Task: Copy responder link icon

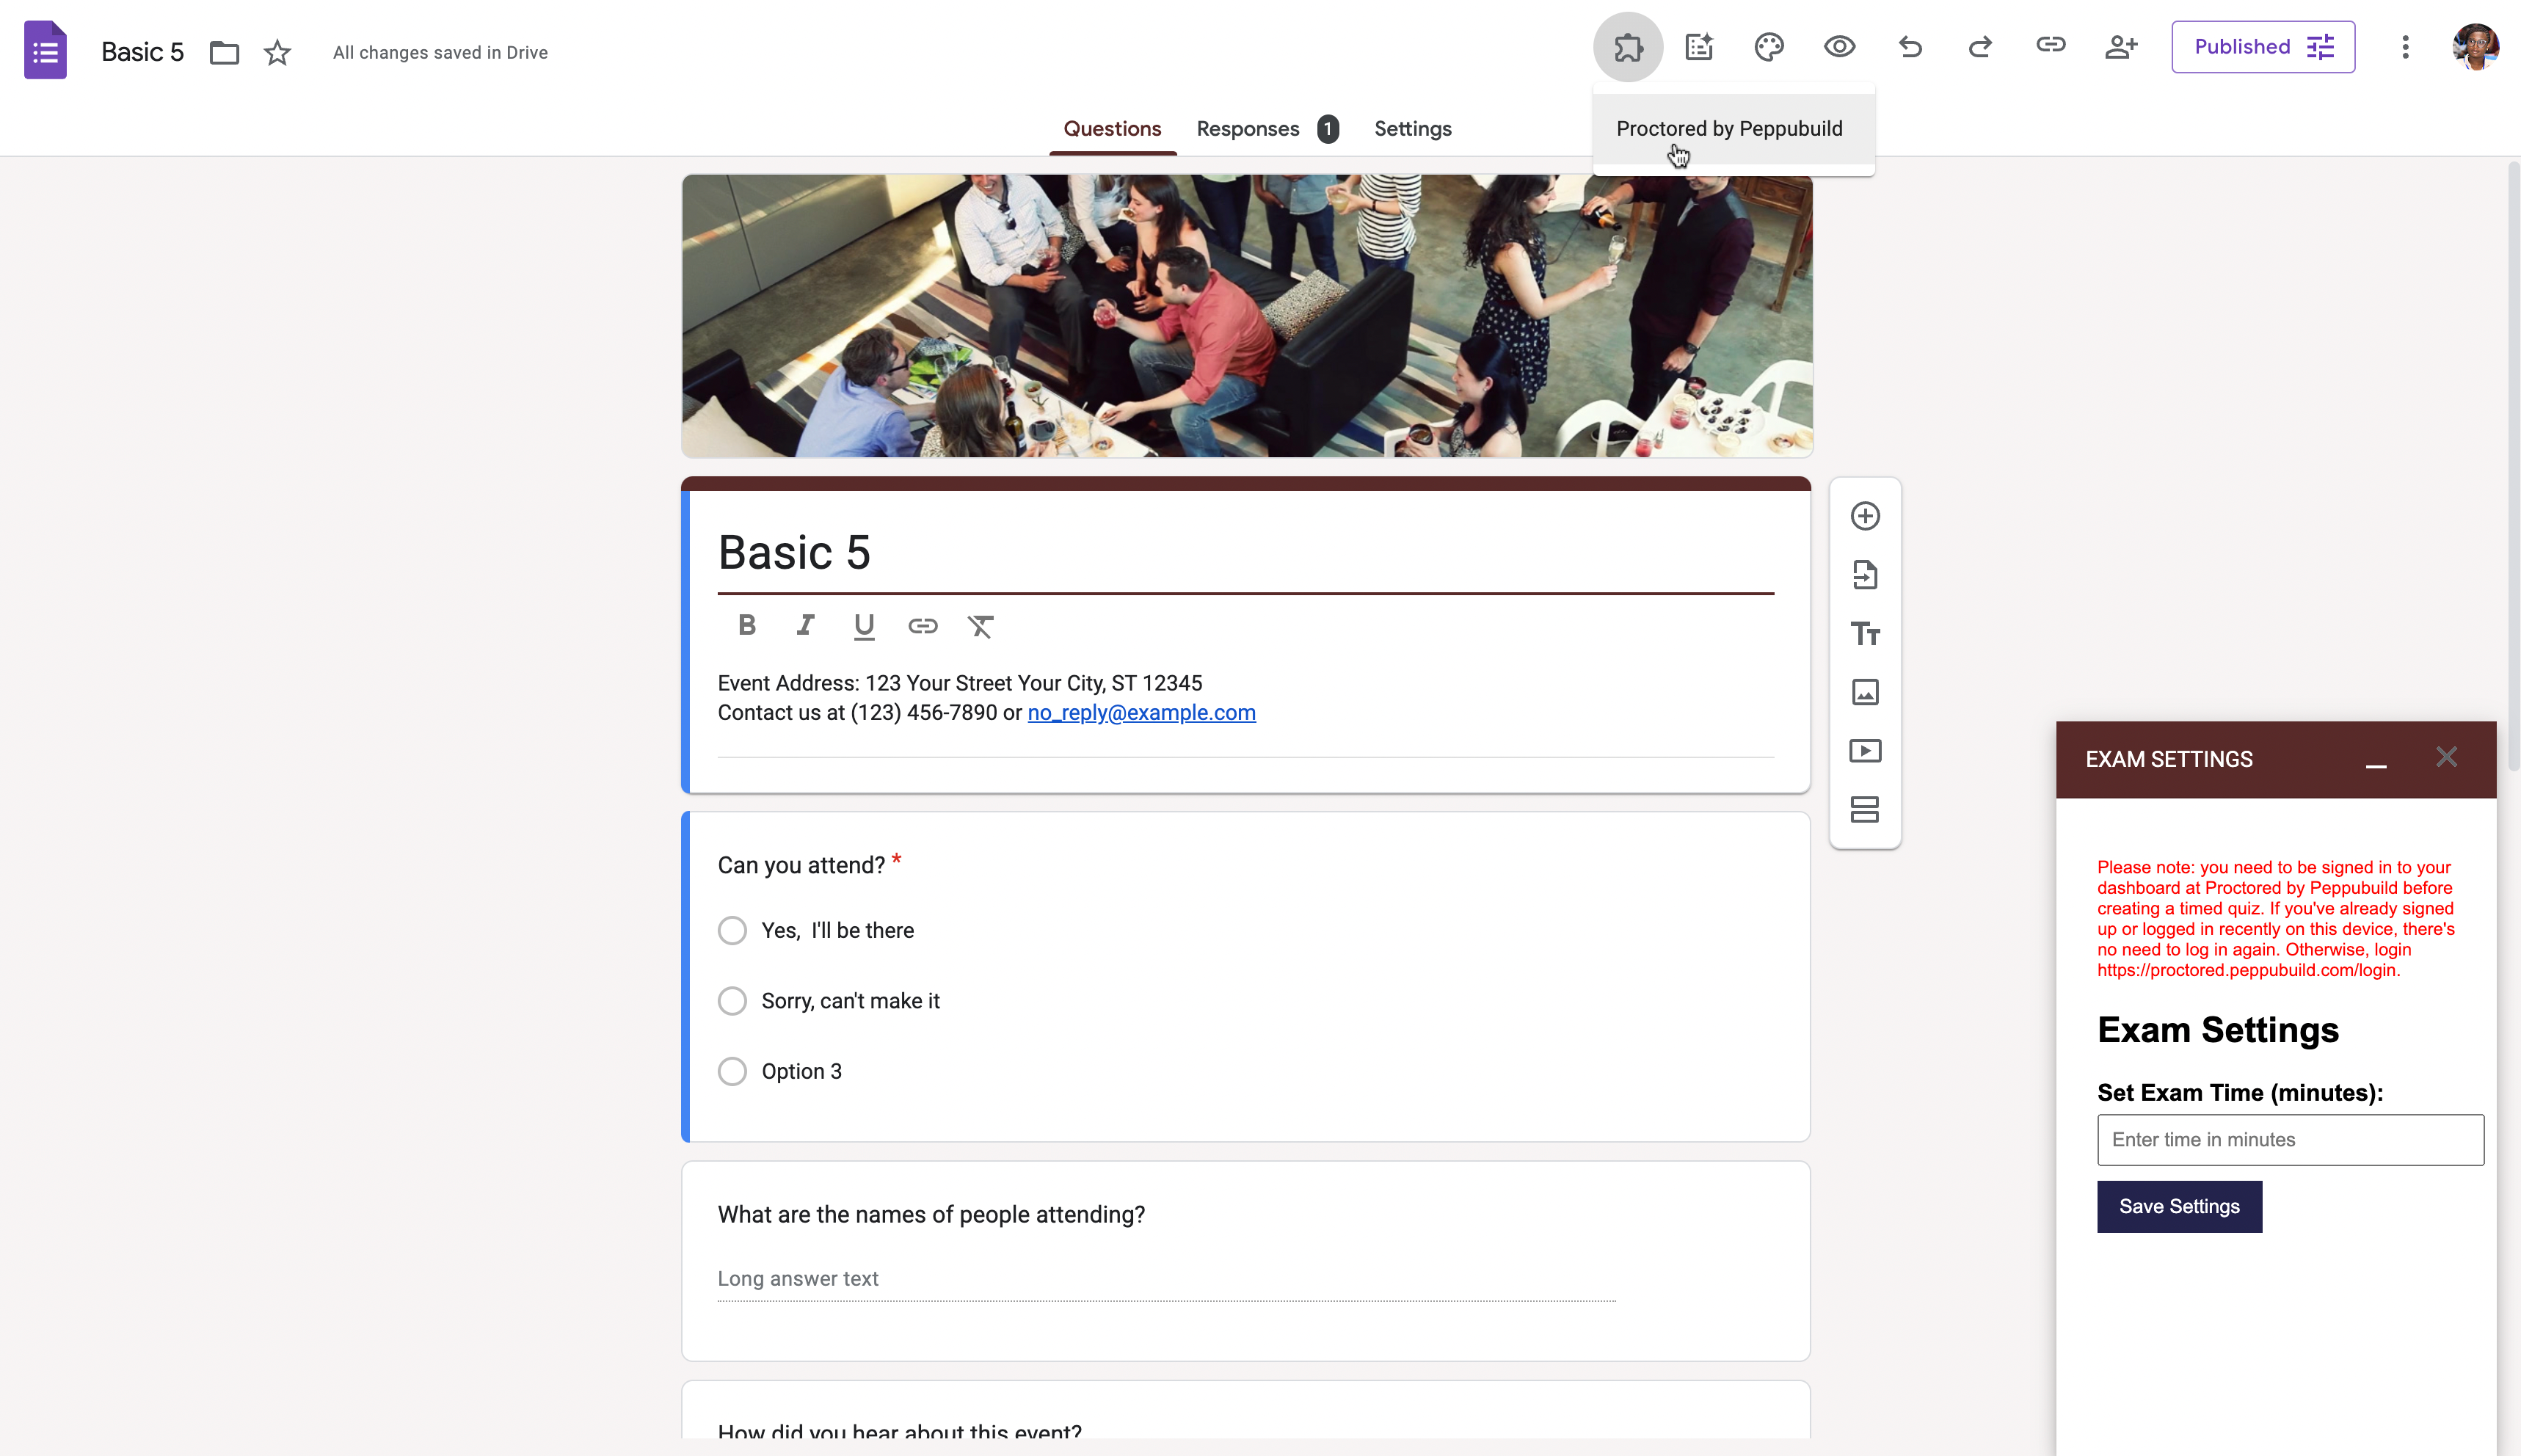Action: click(x=2051, y=45)
